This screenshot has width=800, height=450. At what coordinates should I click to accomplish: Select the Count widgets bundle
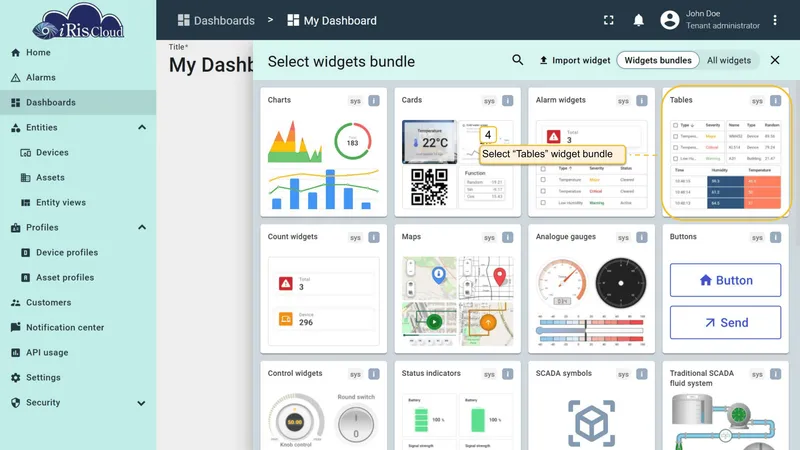(323, 289)
